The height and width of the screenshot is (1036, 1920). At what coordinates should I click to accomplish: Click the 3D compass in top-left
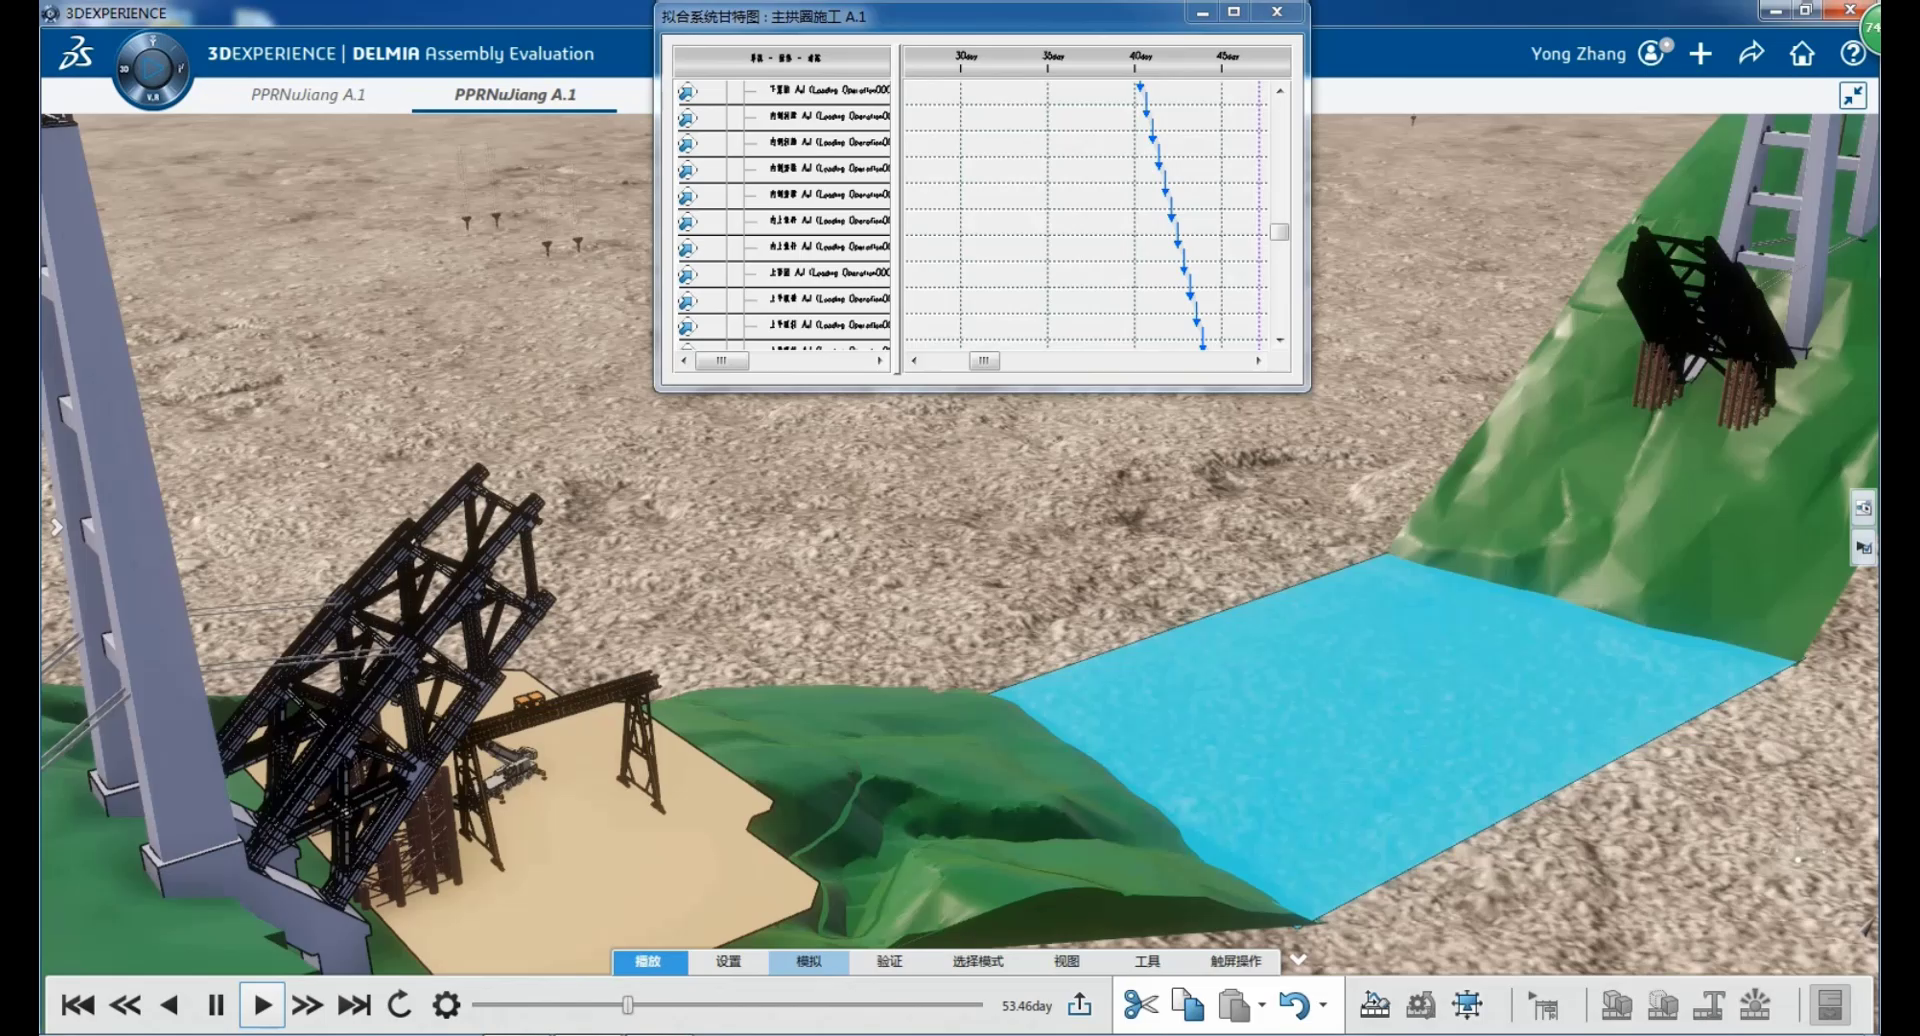pyautogui.click(x=152, y=69)
